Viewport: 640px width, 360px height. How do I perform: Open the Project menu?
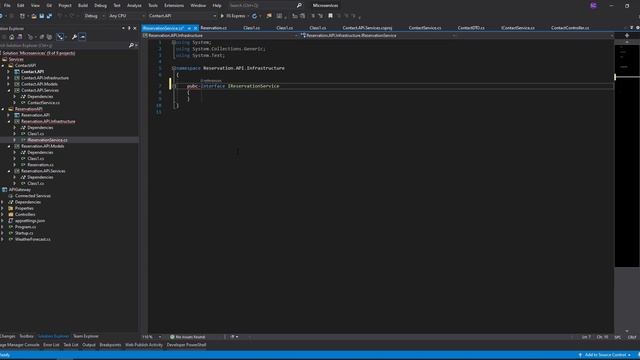coord(65,5)
